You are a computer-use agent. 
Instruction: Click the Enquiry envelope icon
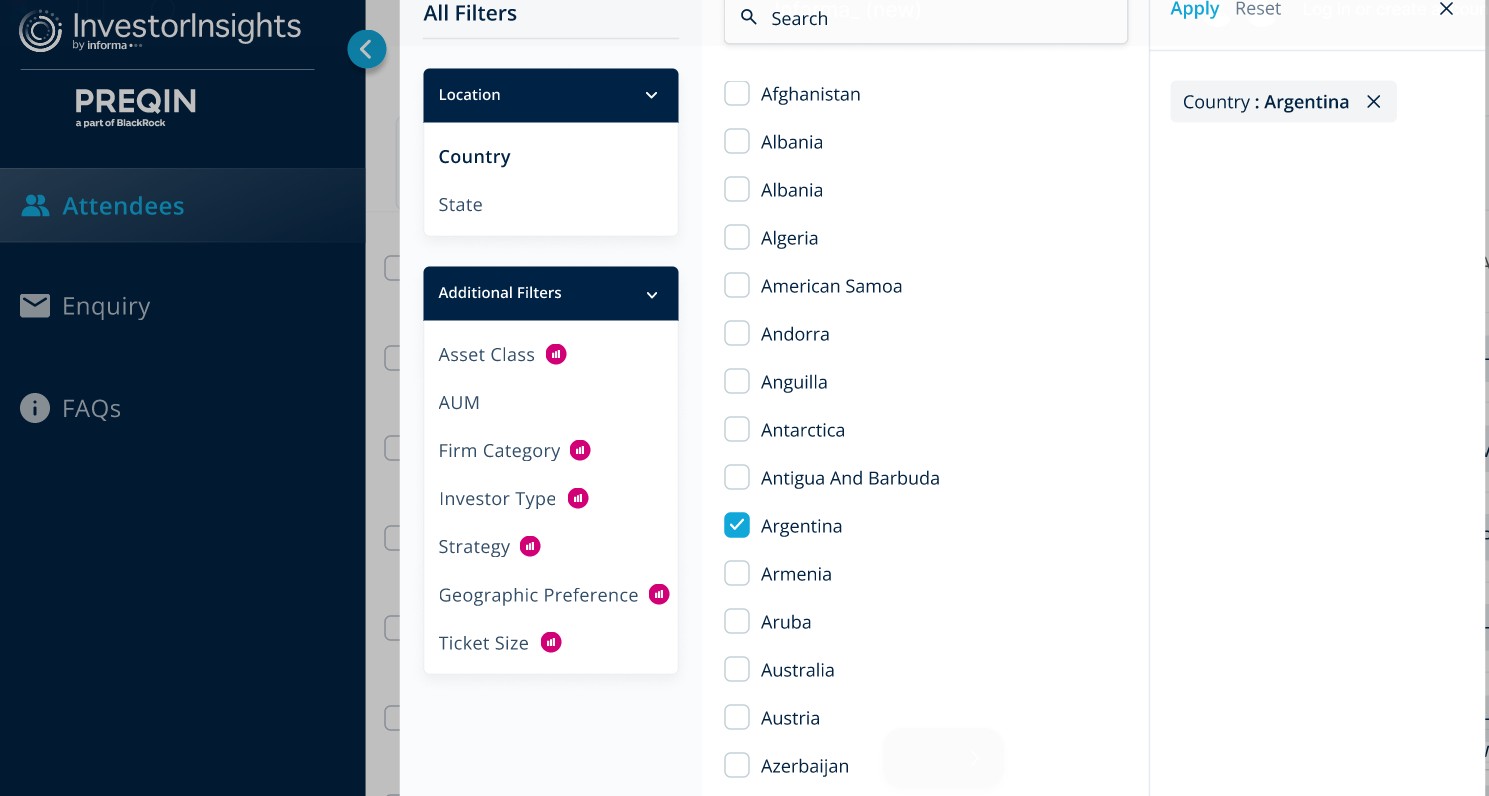35,306
